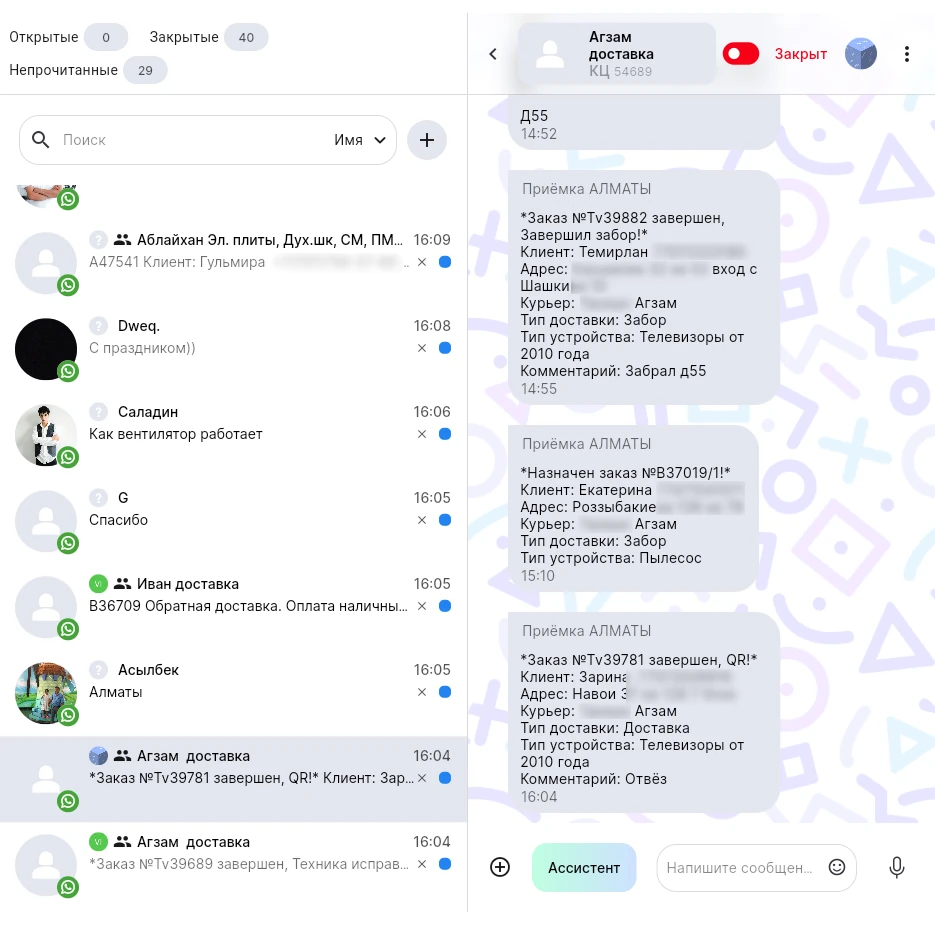The image size is (935, 935).
Task: Open the Иван доставка chat
Action: point(234,607)
